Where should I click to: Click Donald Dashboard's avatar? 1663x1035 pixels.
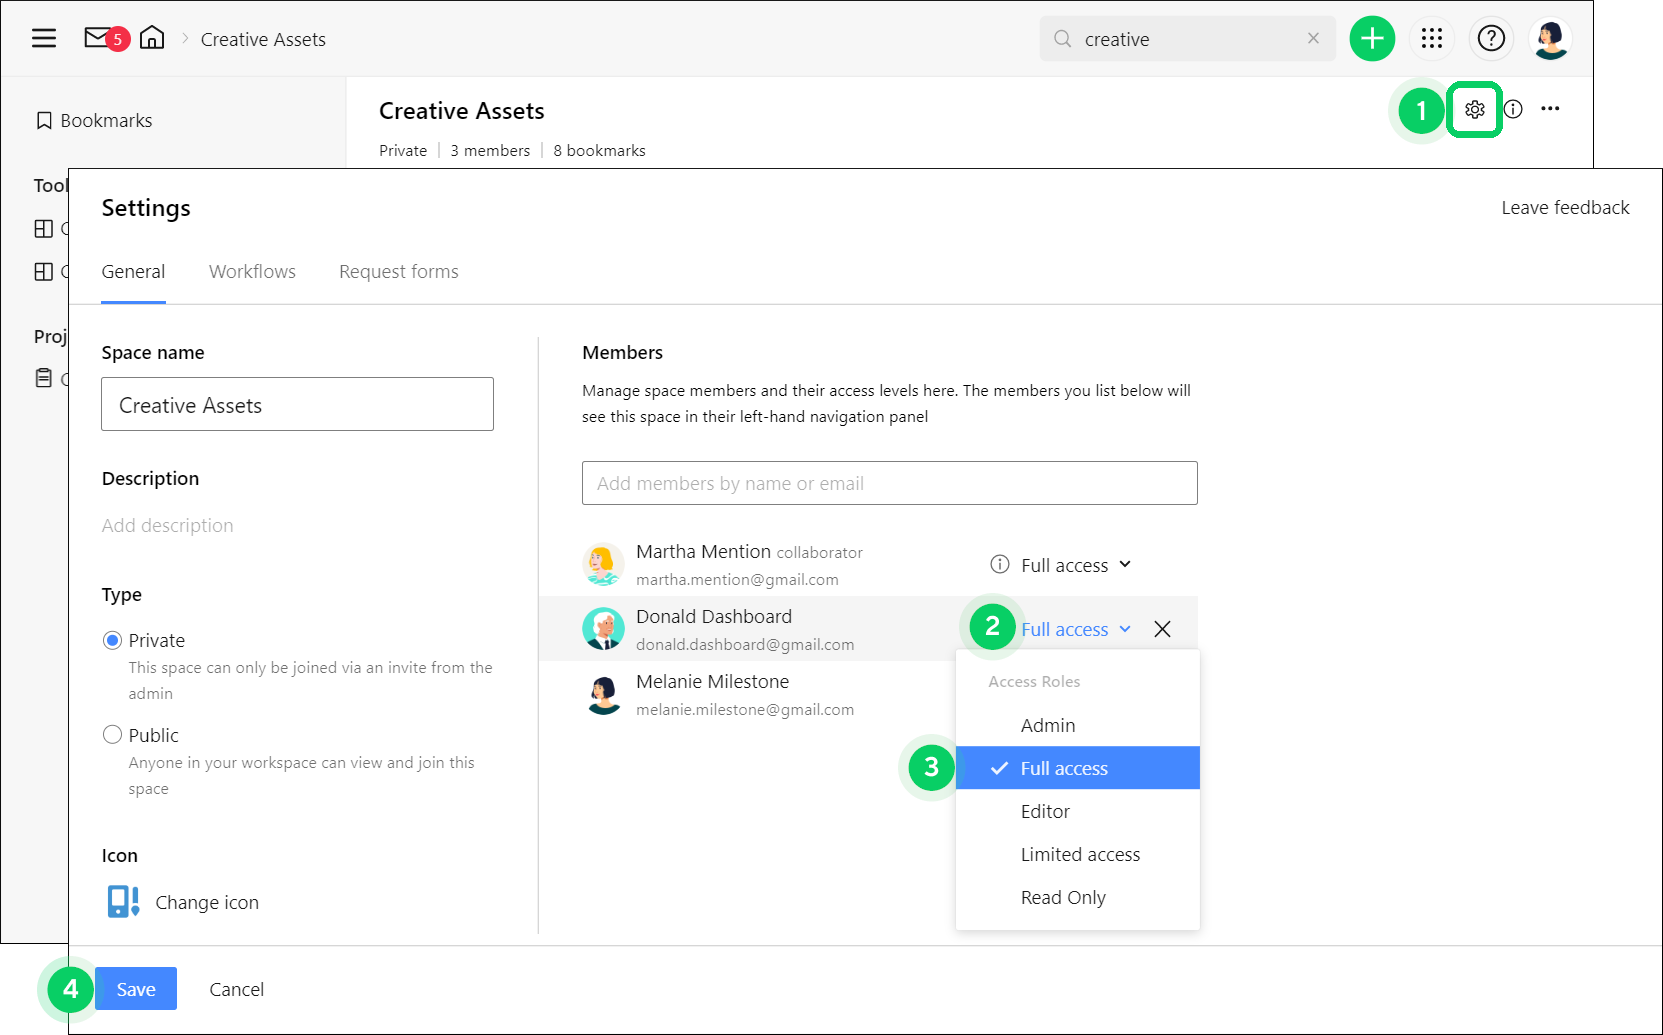point(603,629)
